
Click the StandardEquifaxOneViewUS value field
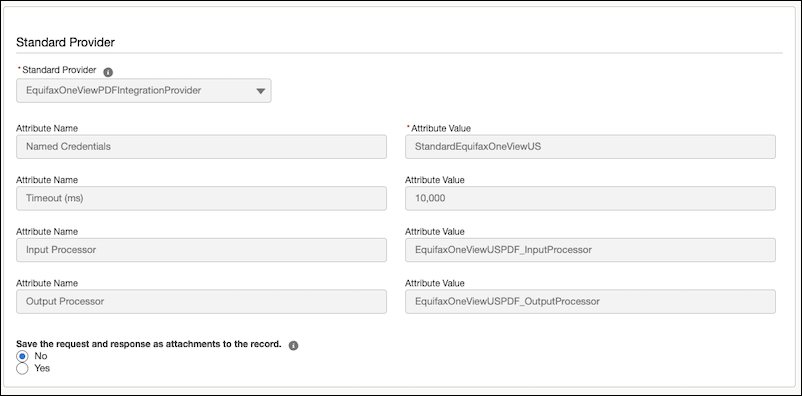click(x=590, y=147)
